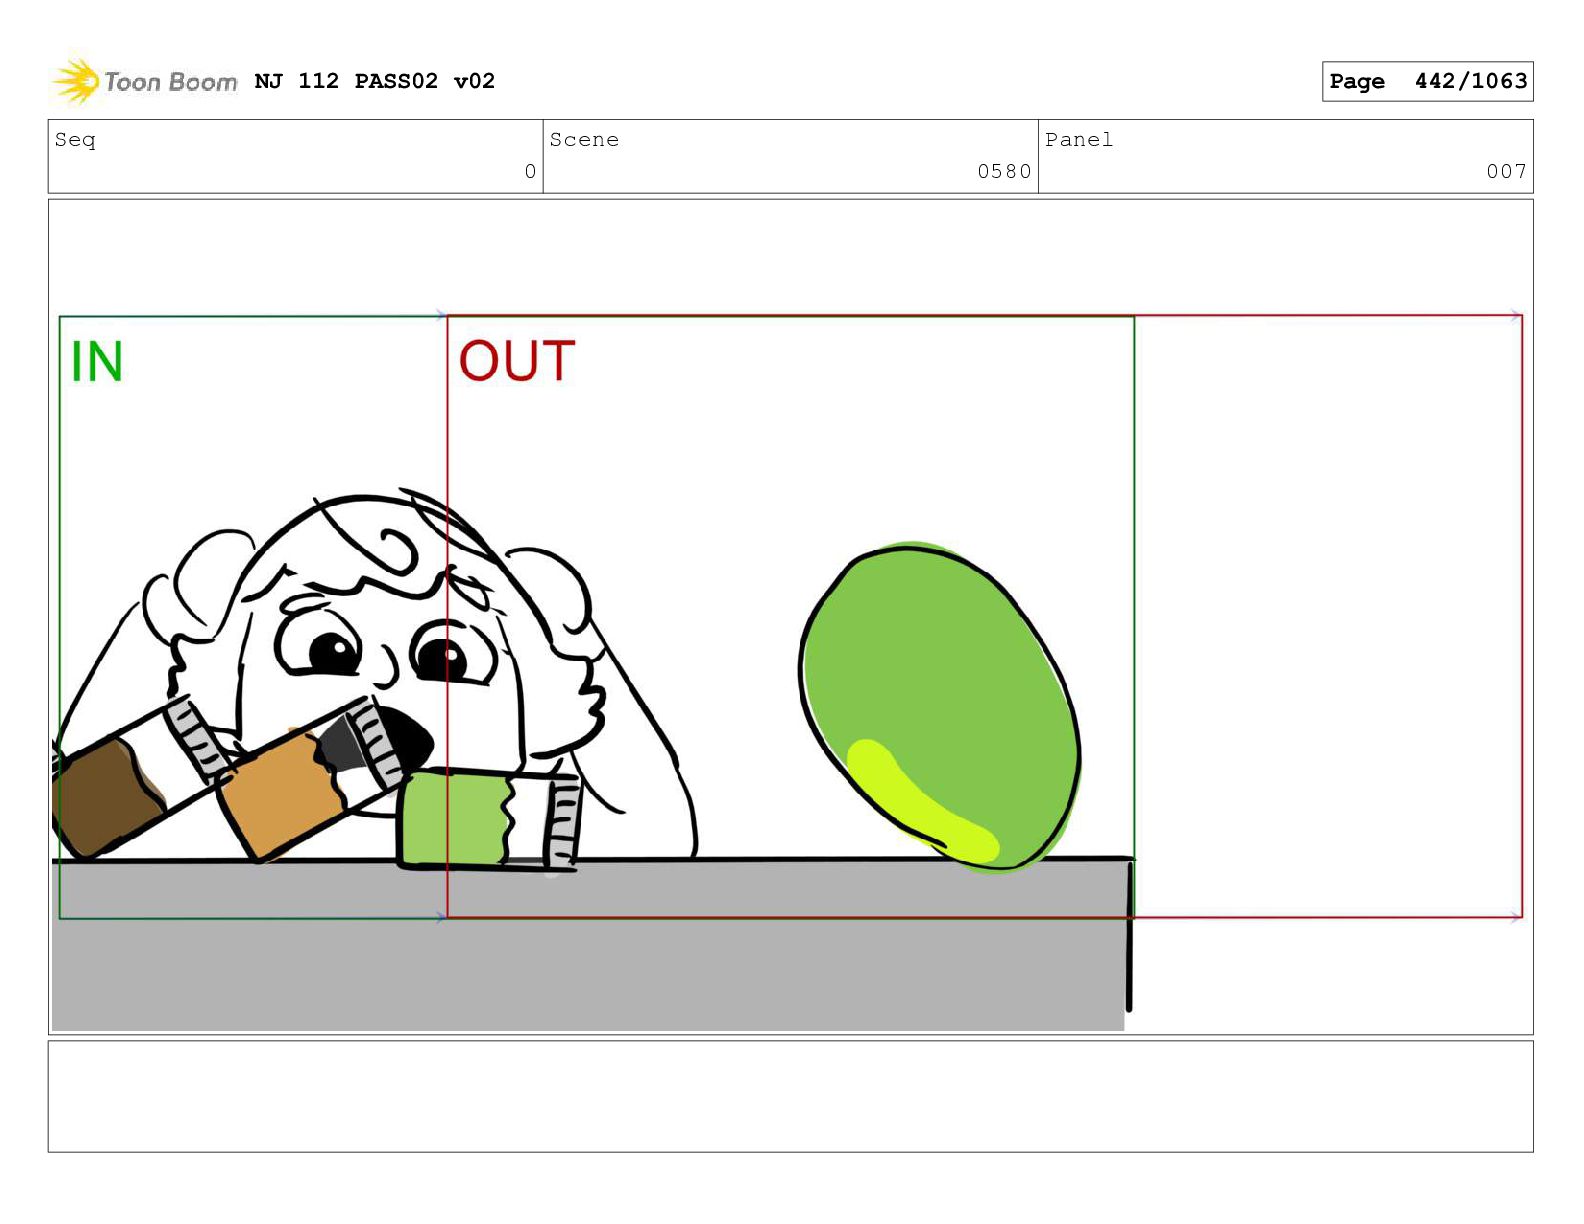Click the red 'OUT' camera label
The width and height of the screenshot is (1584, 1224).
517,361
